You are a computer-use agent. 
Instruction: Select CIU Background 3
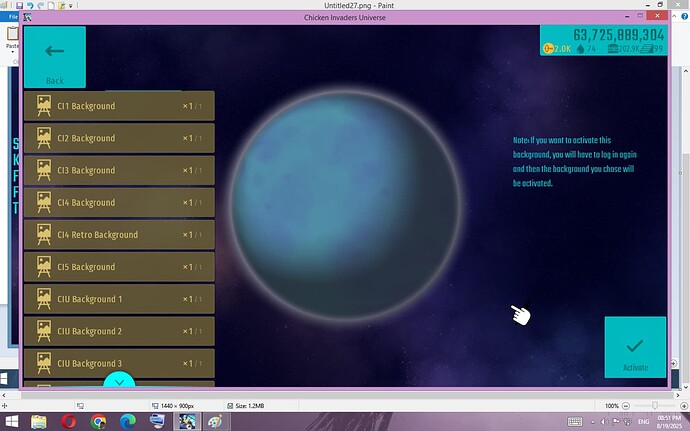coord(119,363)
